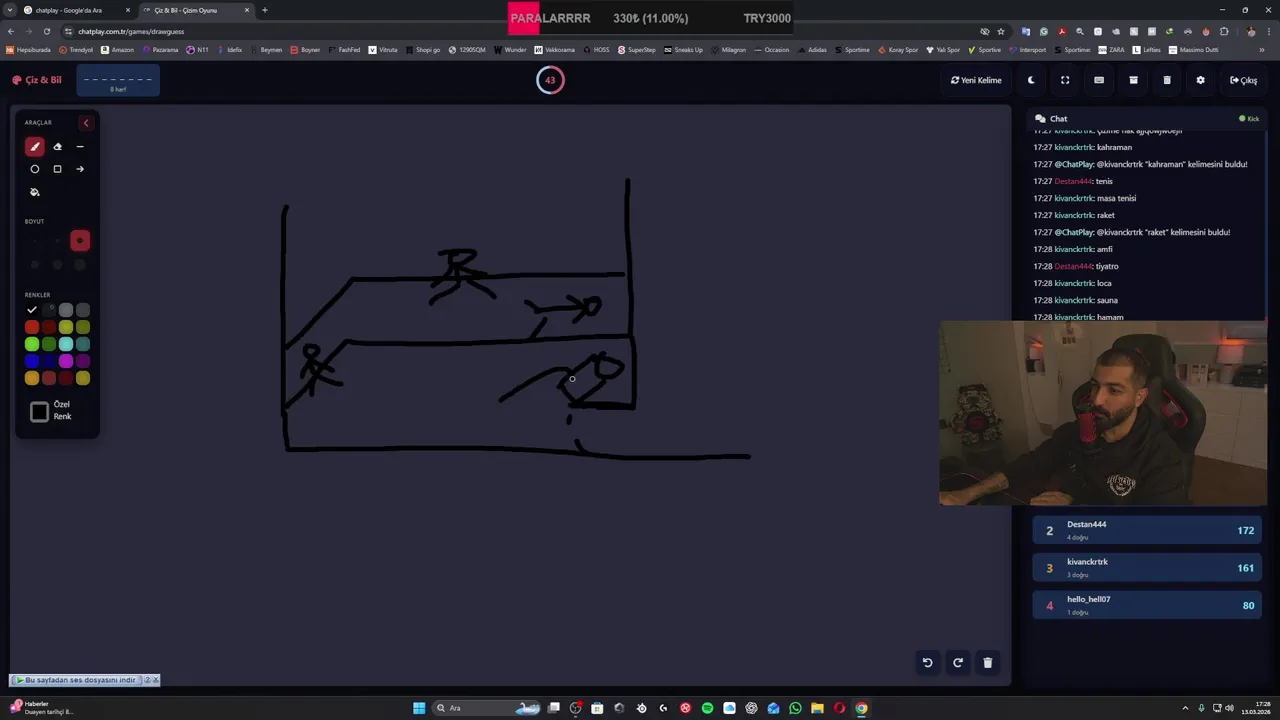This screenshot has height=720, width=1280.
Task: Pick the magenta color swatch
Action: [66, 361]
